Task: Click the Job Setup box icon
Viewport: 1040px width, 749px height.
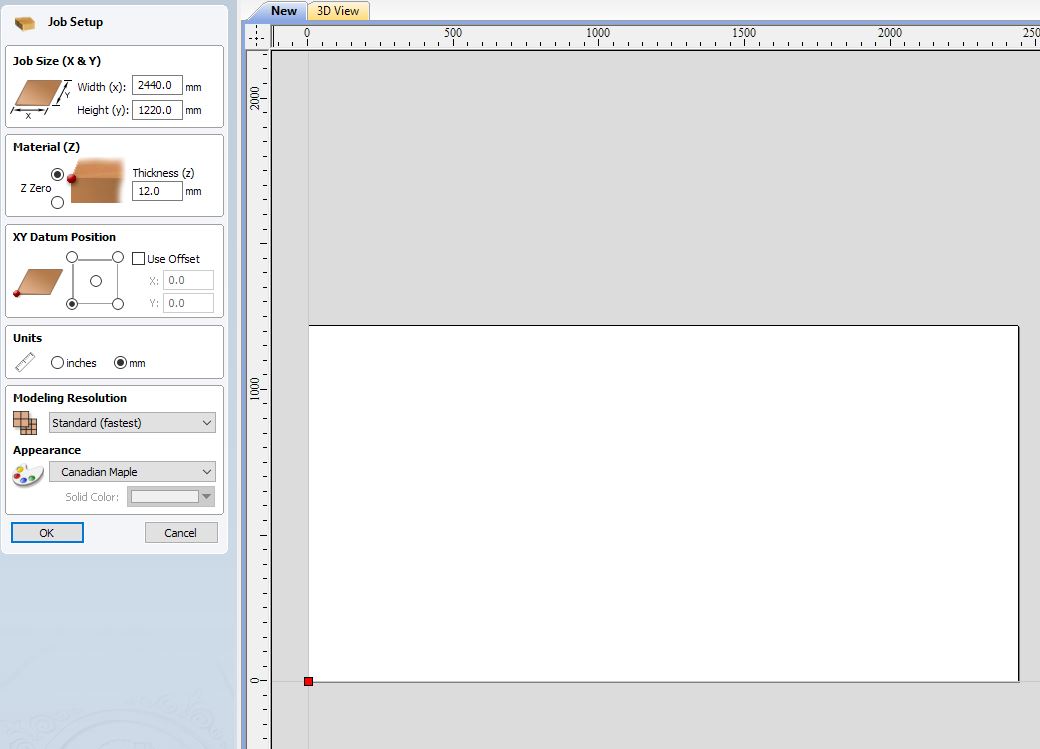Action: coord(25,23)
